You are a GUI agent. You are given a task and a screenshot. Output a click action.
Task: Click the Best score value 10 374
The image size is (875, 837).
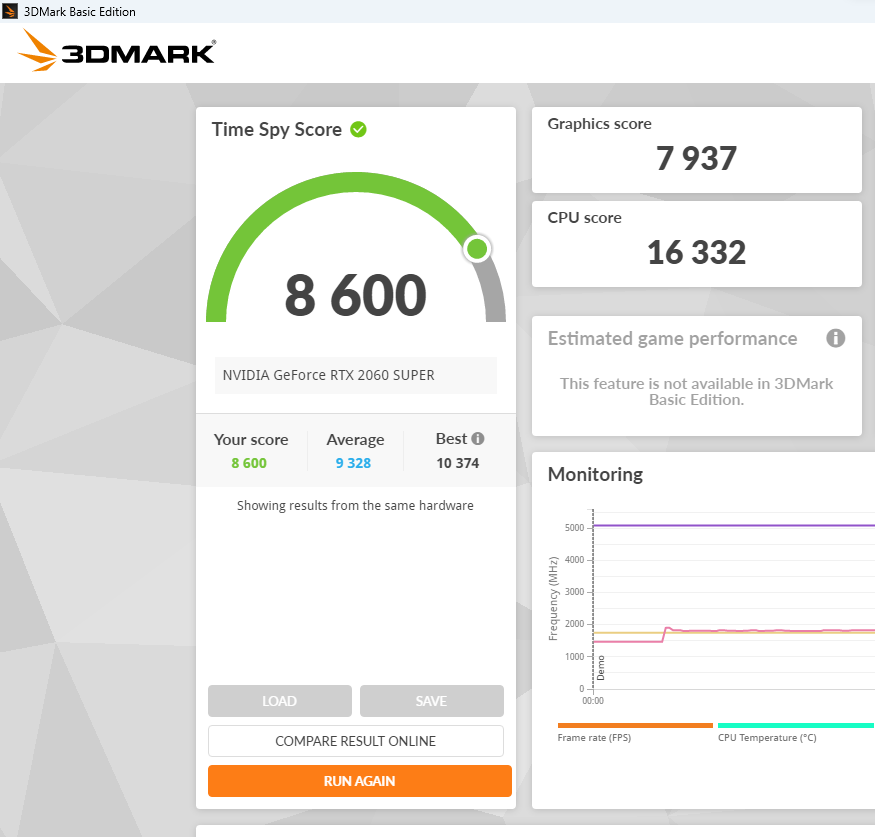point(458,463)
